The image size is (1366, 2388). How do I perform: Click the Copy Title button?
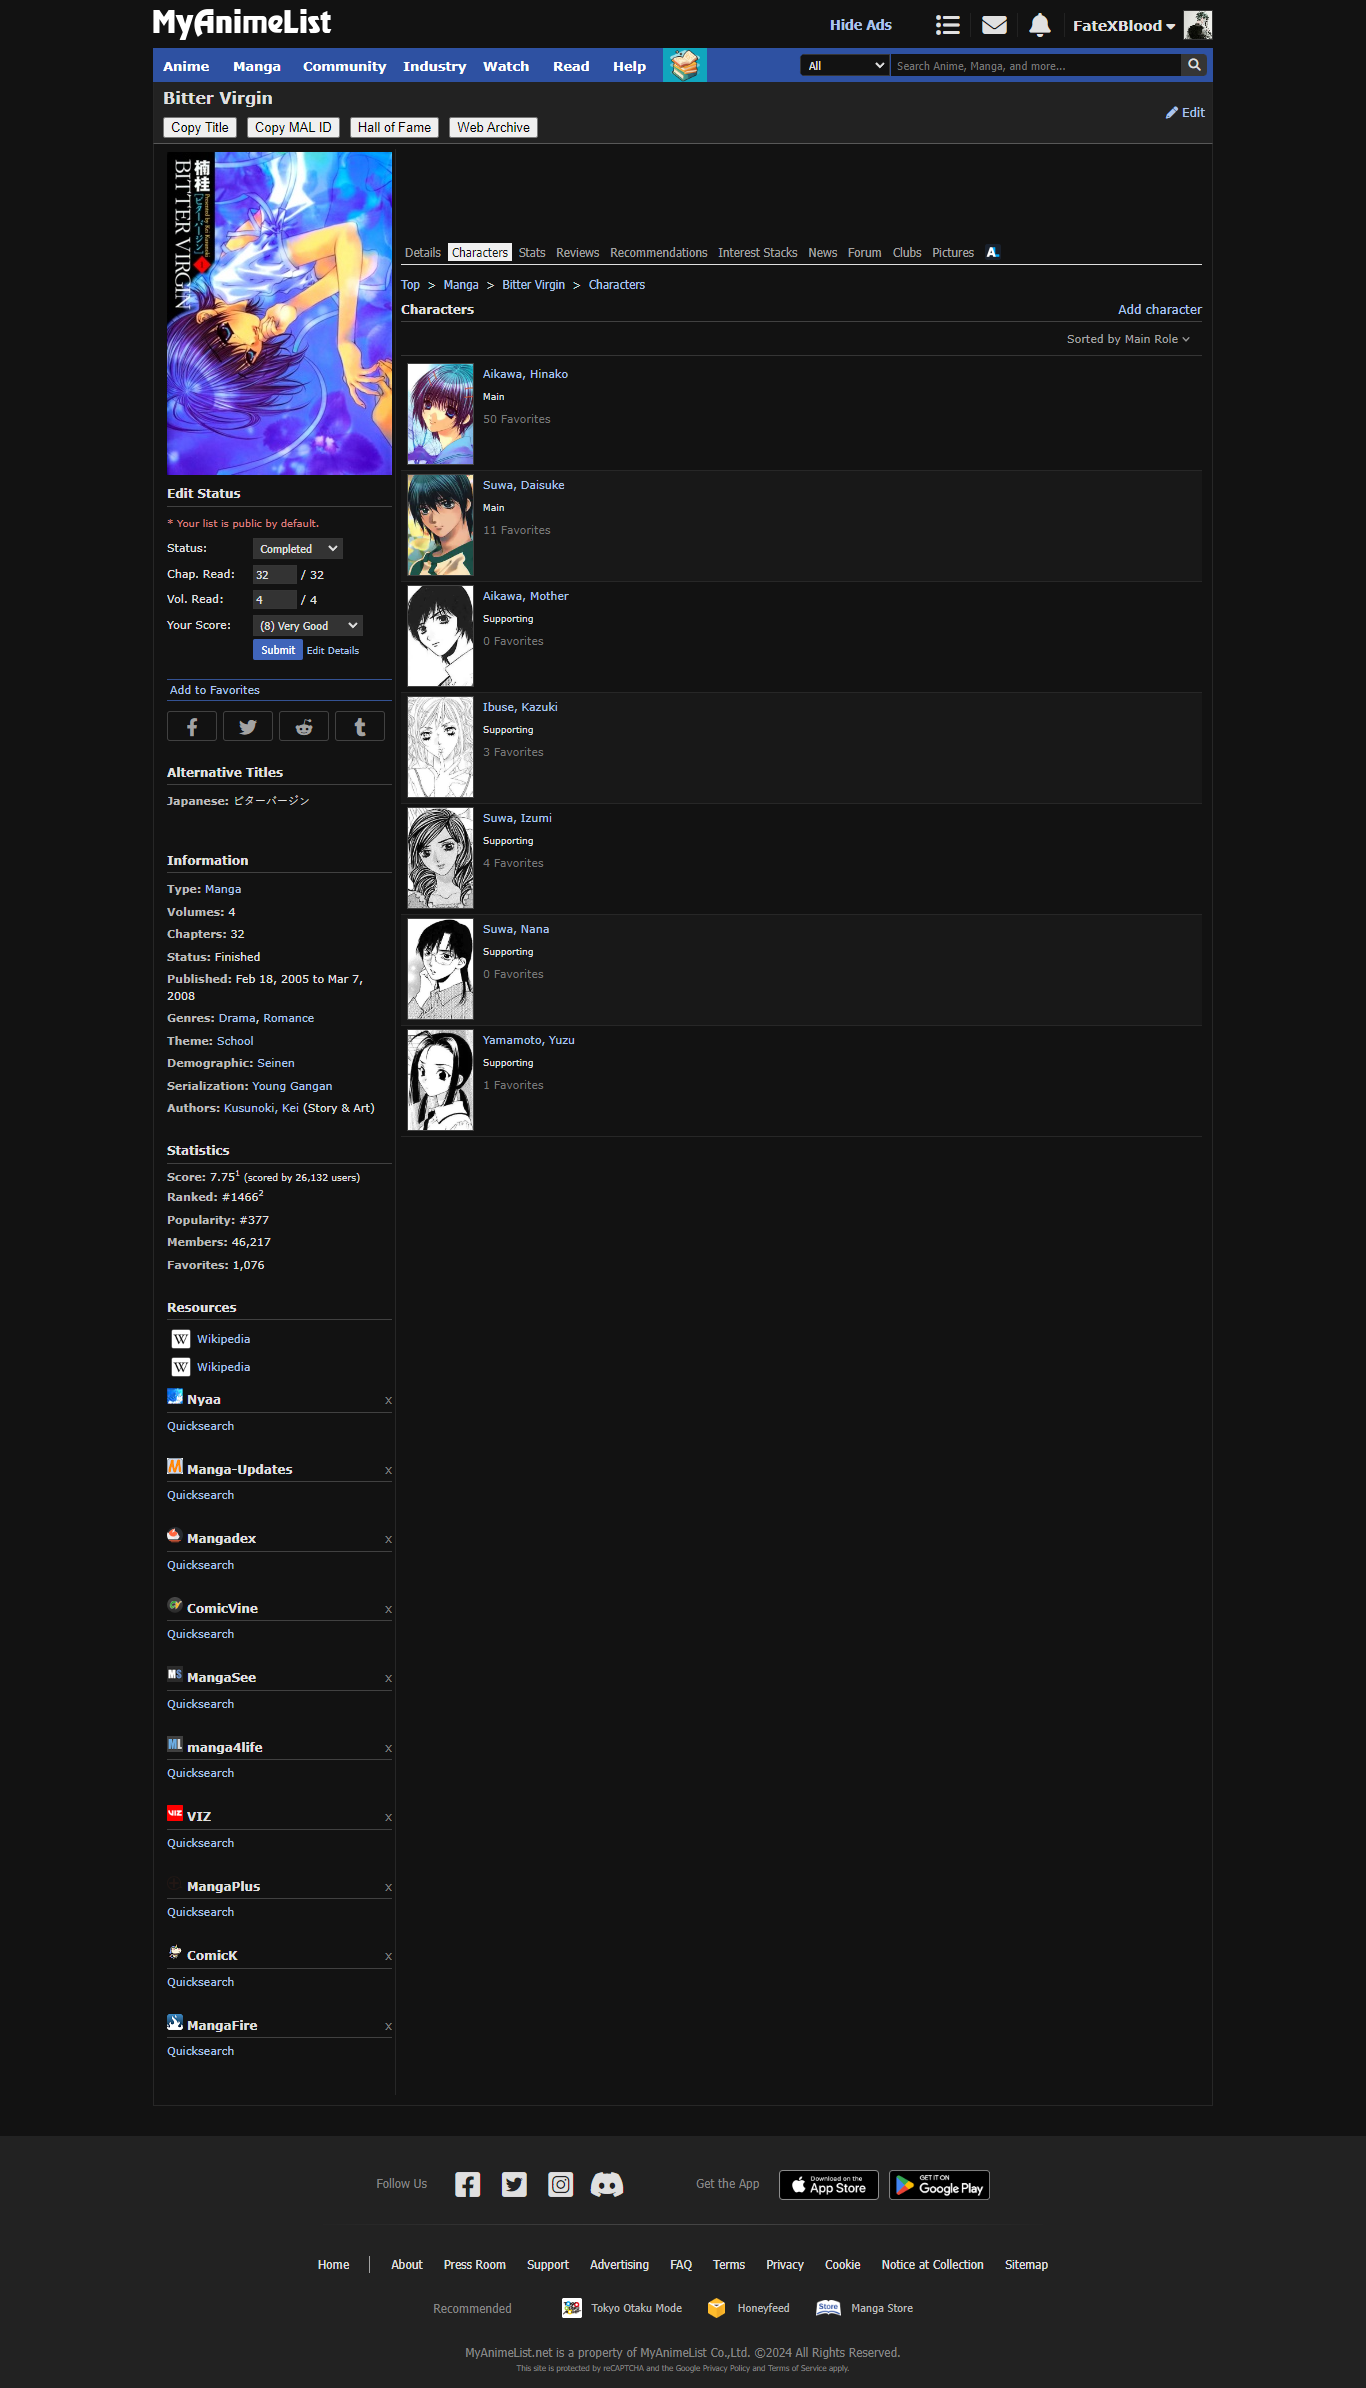200,128
